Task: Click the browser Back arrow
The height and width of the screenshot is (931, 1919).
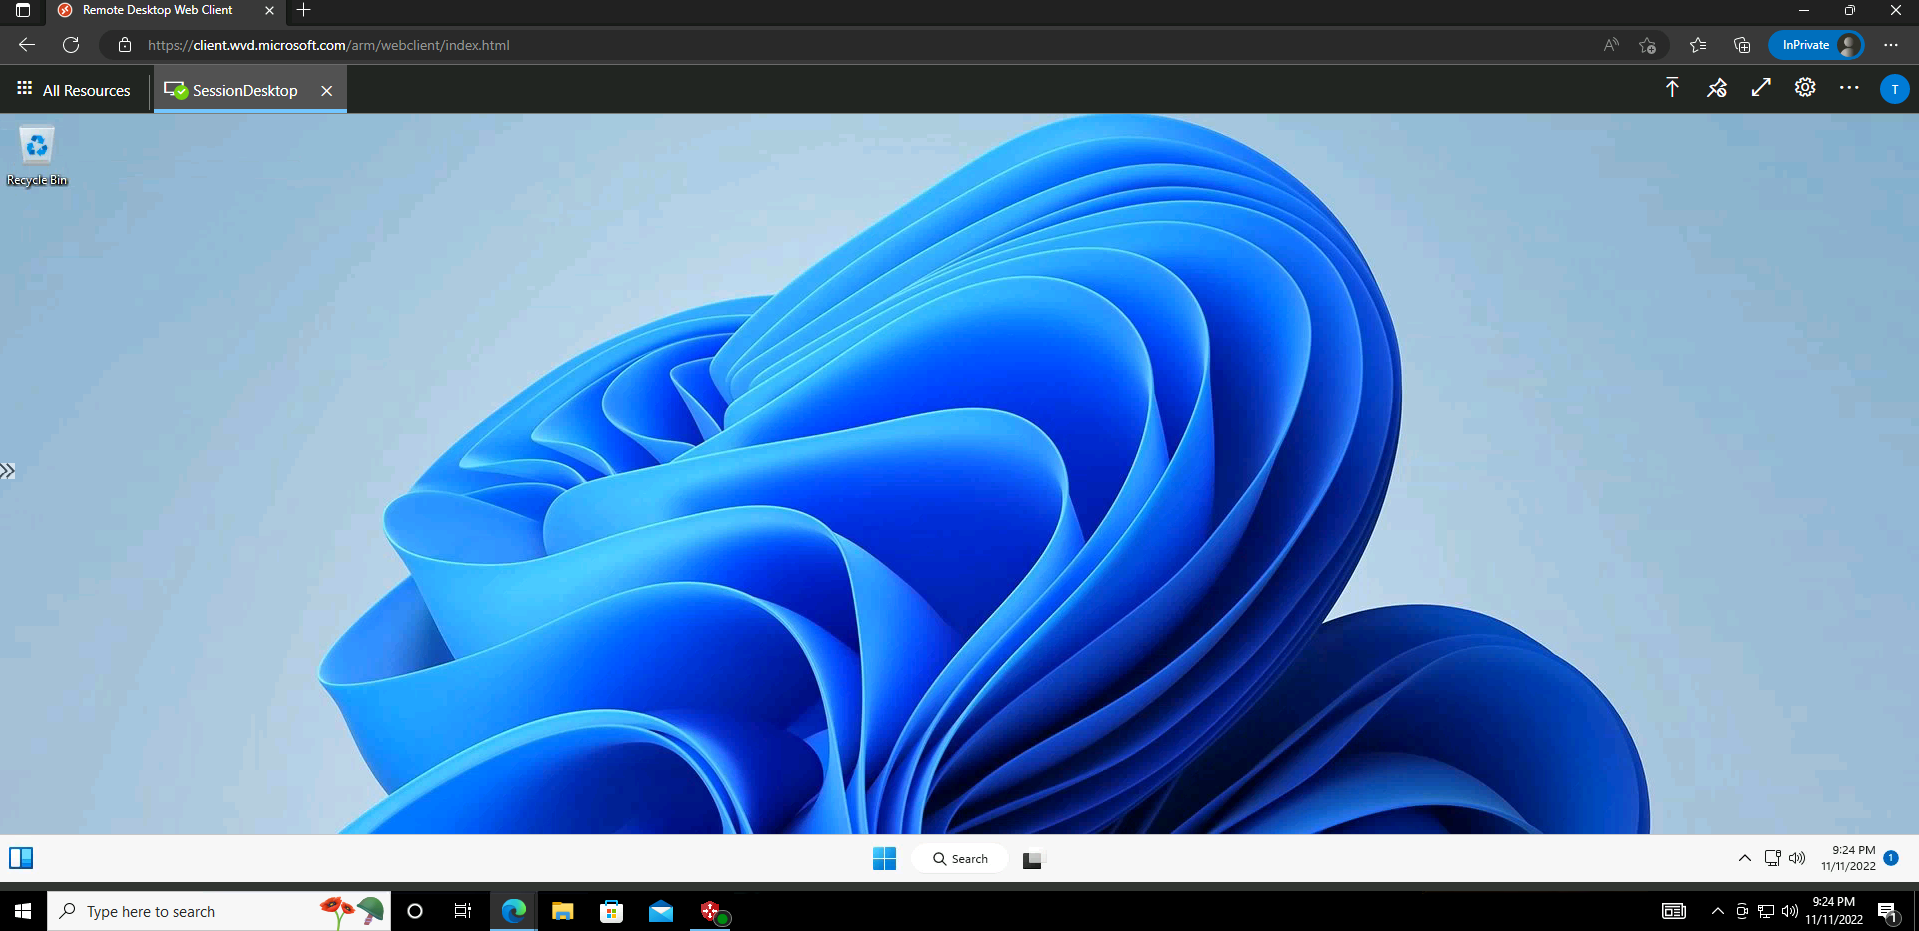Action: tap(27, 45)
